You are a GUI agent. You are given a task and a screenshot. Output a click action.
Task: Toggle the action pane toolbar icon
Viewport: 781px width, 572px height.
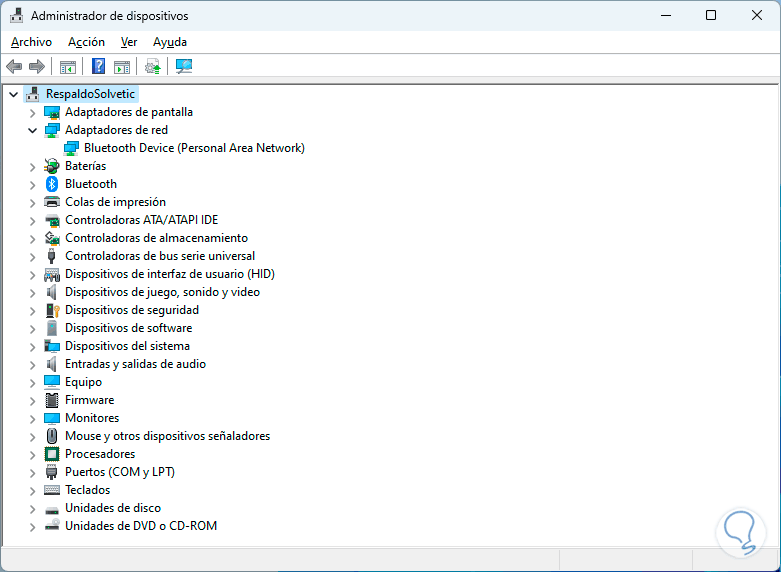point(122,66)
